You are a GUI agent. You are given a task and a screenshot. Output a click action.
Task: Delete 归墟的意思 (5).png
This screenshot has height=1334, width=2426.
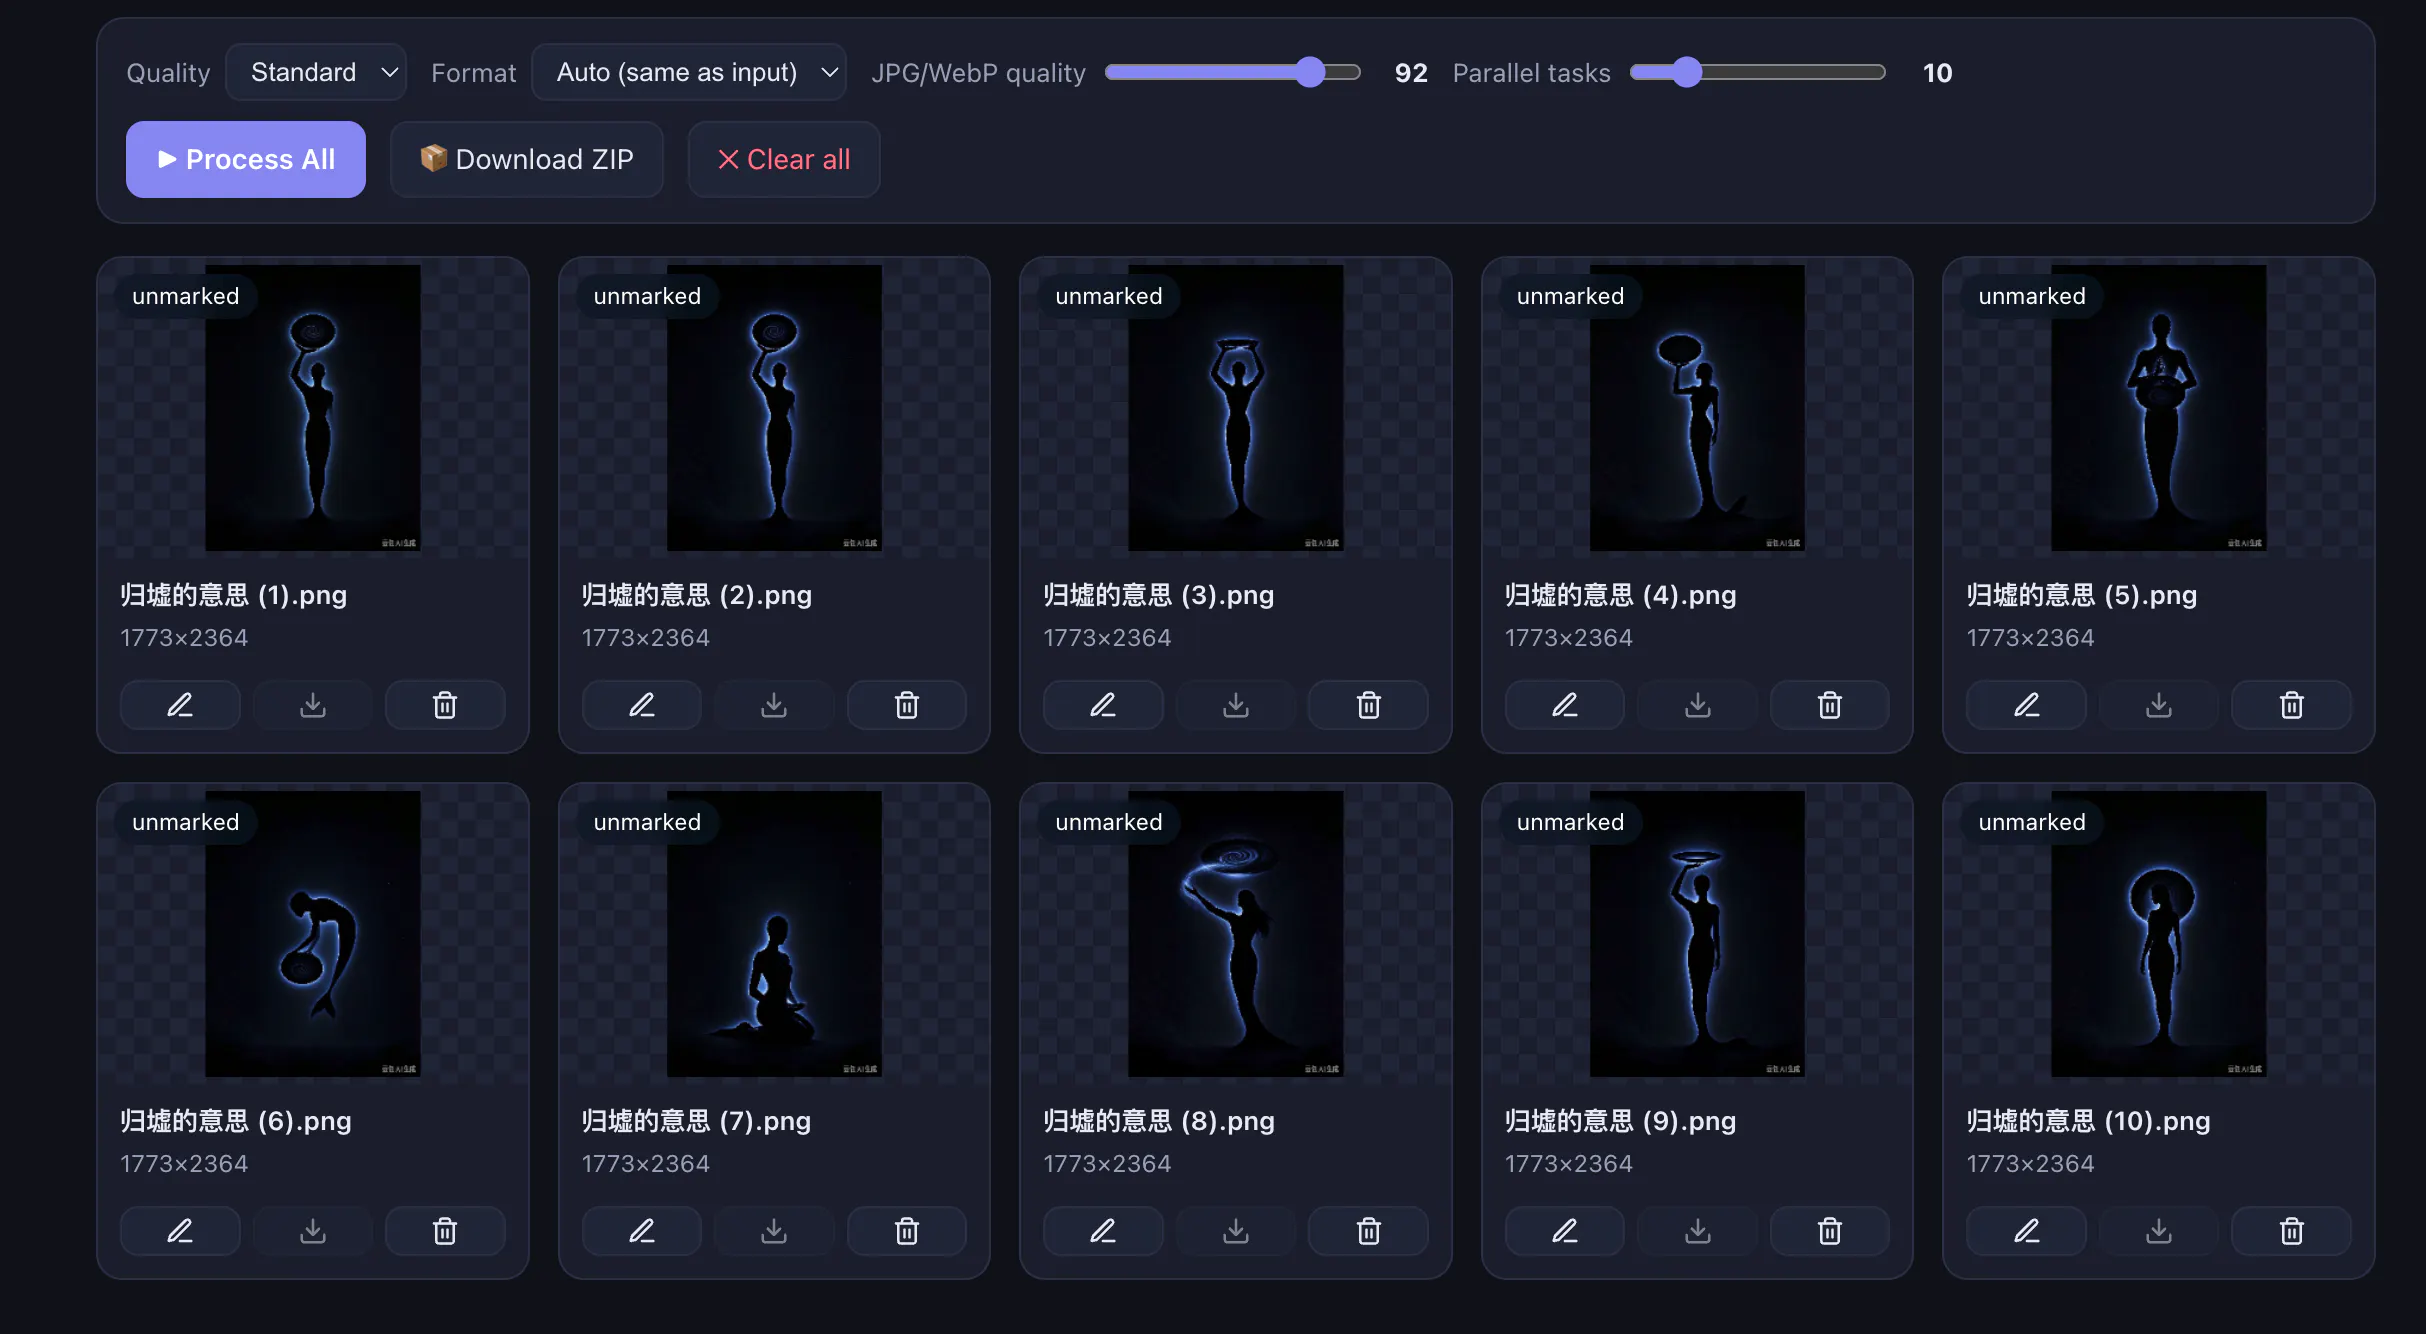click(x=2292, y=705)
